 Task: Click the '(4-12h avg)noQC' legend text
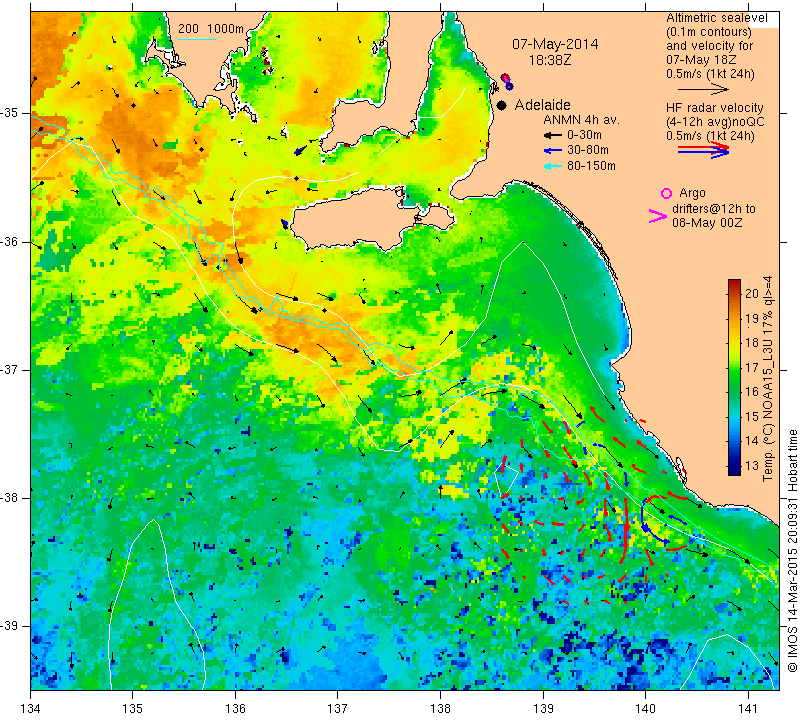click(715, 122)
